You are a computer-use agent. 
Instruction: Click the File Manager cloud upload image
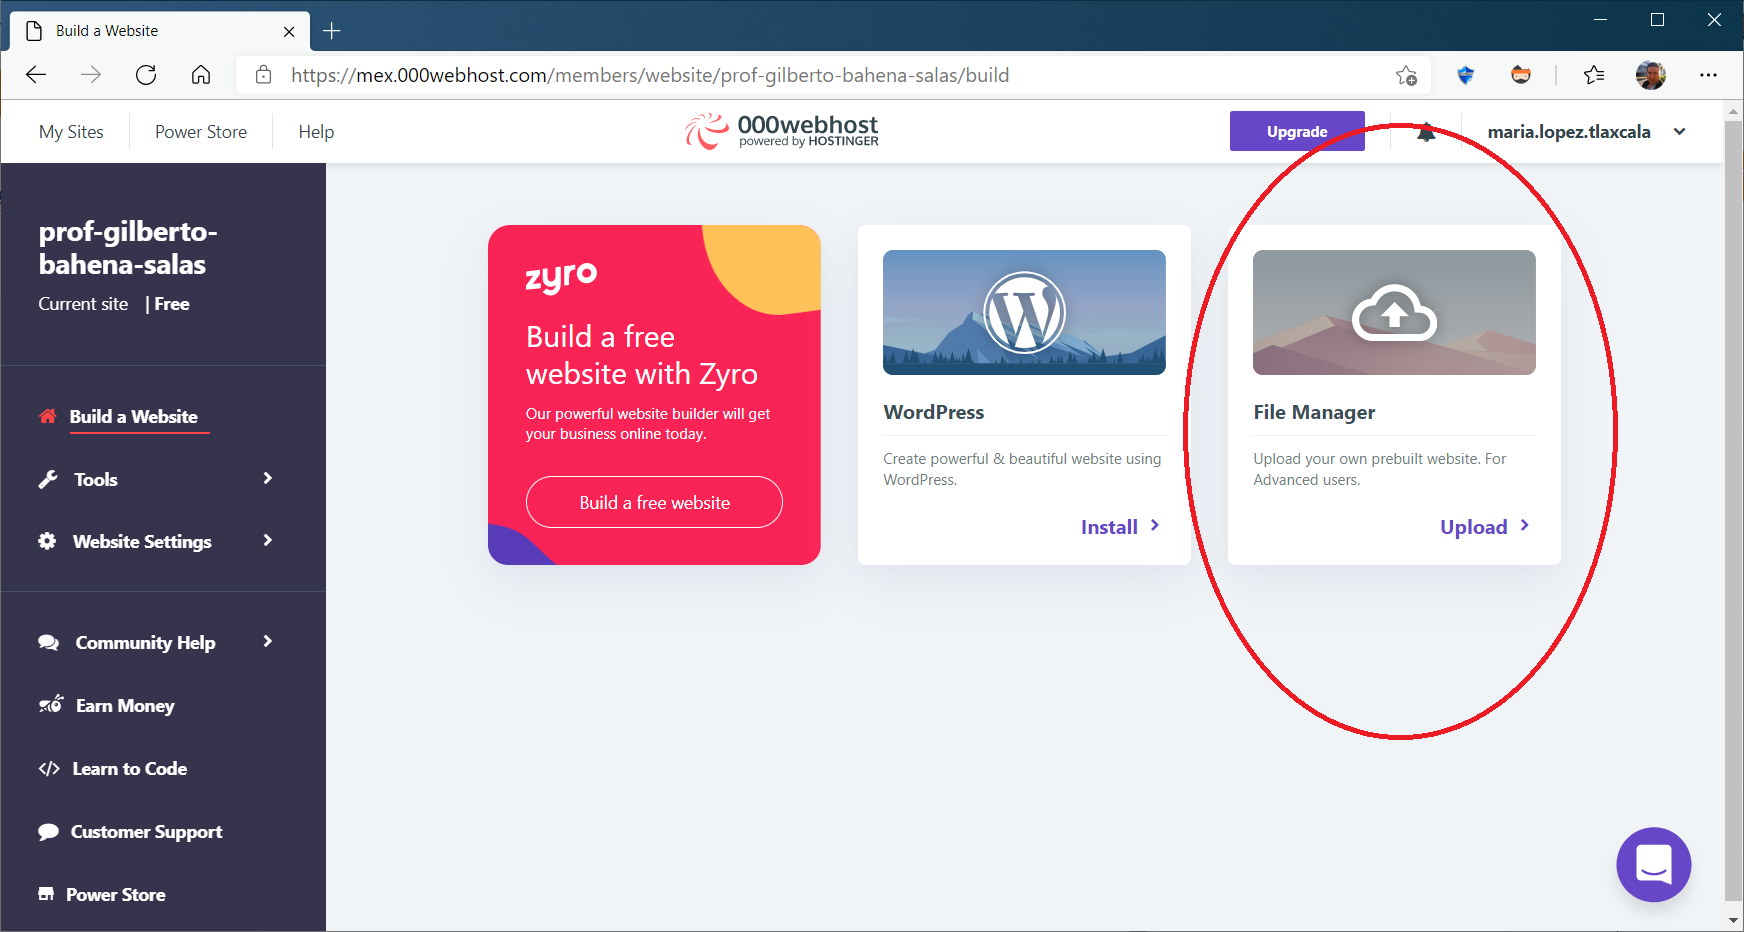(1394, 312)
